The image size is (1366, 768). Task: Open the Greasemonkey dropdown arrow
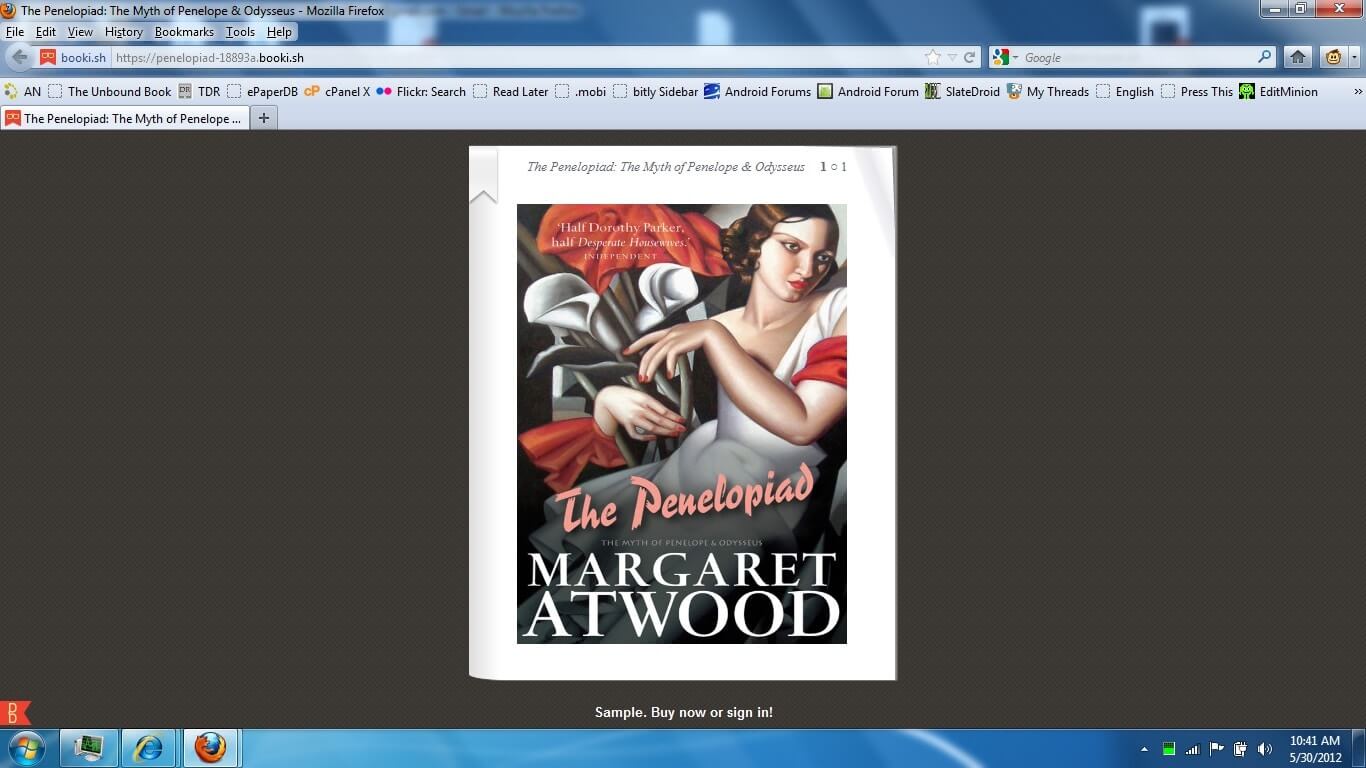1354,57
